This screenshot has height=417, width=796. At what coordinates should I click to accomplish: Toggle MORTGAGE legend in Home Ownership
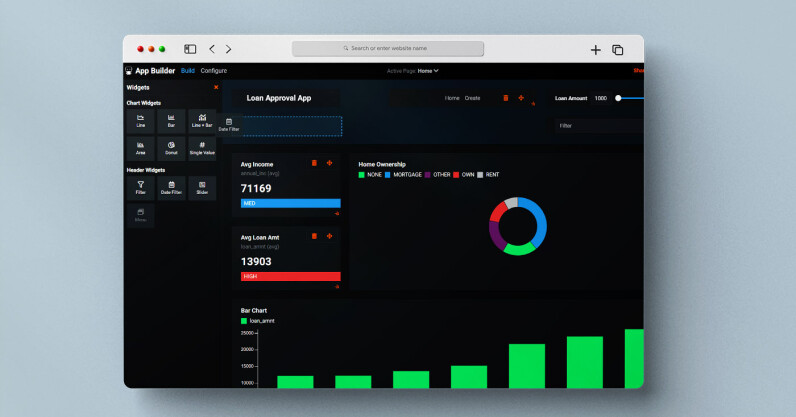click(403, 174)
